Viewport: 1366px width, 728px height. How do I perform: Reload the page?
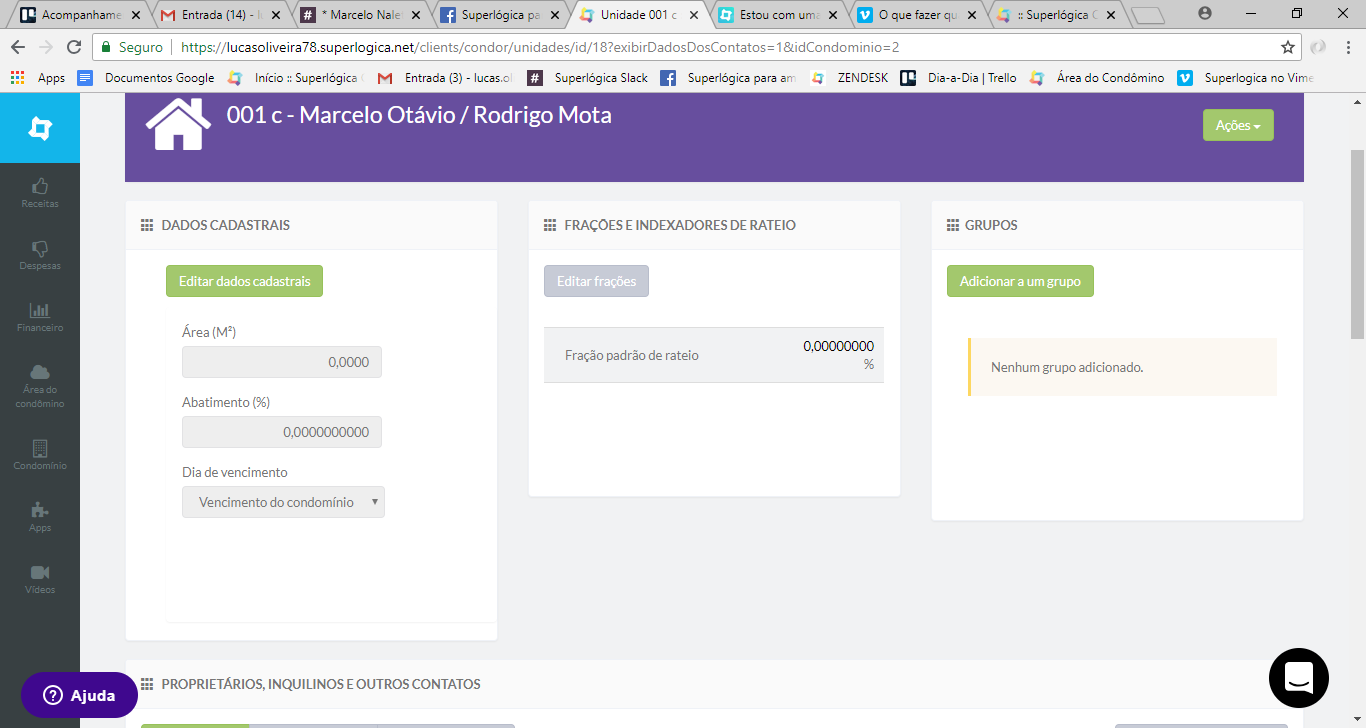(x=73, y=47)
